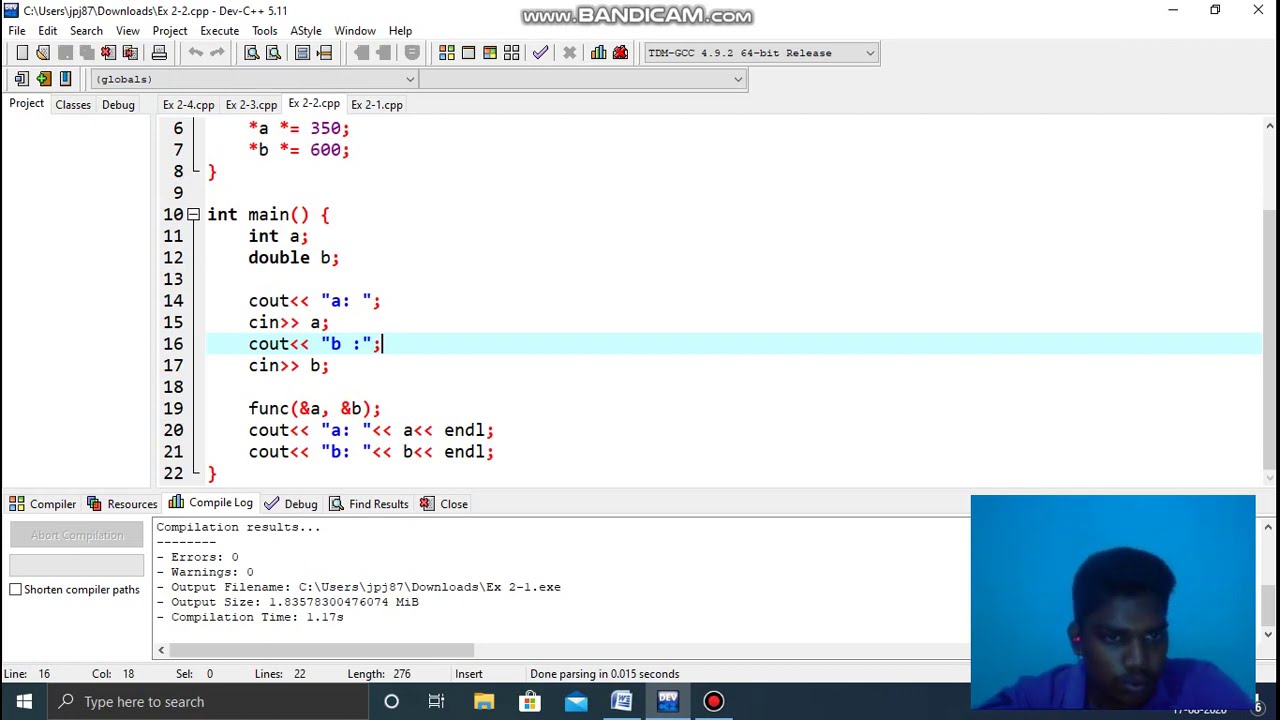This screenshot has width=1280, height=720.
Task: Click 'Errors: 0' log line
Action: [197, 557]
